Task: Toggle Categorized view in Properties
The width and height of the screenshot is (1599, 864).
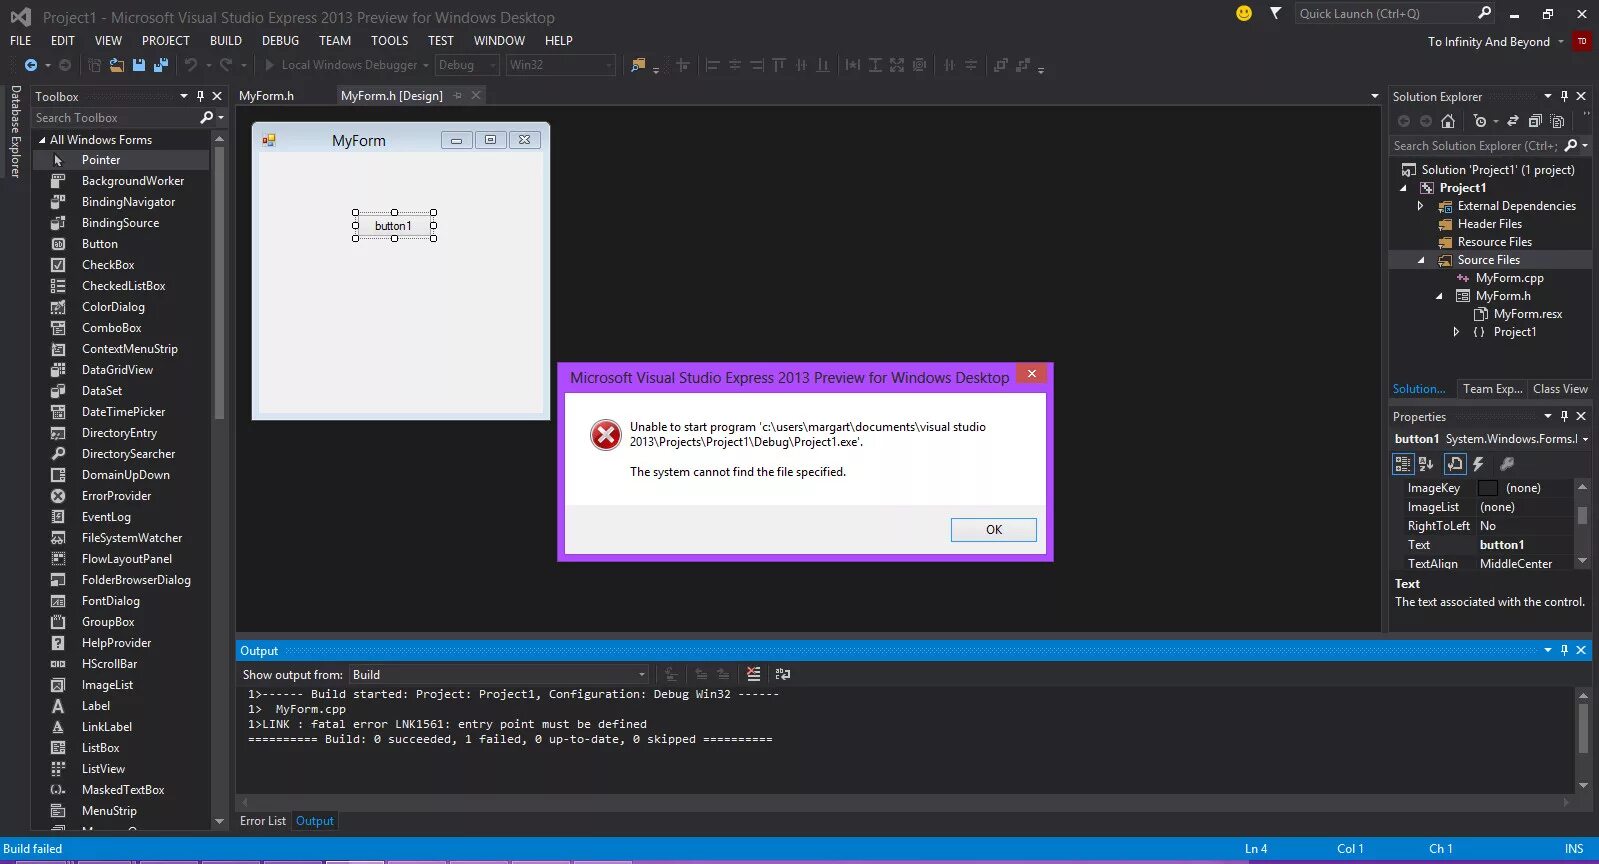Action: [x=1403, y=464]
